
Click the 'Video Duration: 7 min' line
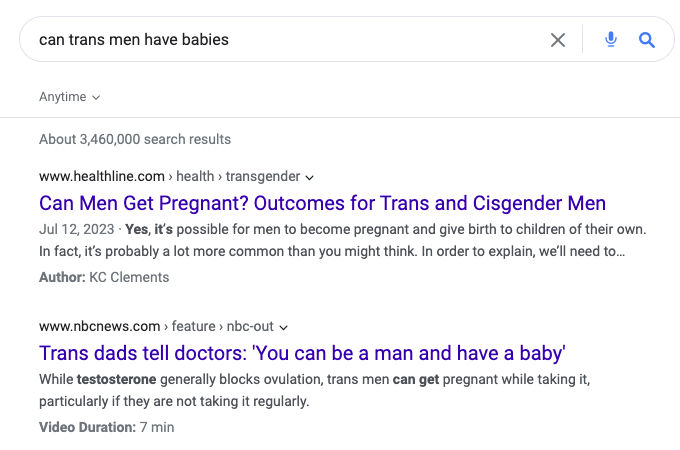pyautogui.click(x=107, y=427)
